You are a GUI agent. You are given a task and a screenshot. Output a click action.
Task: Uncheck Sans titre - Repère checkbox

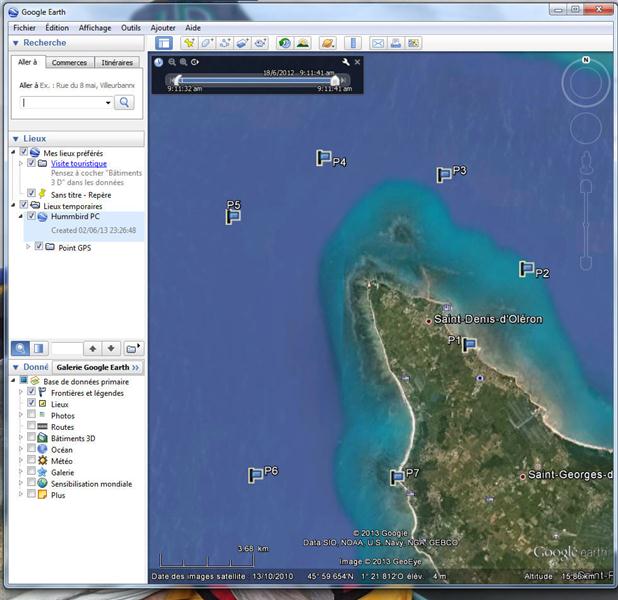[31, 193]
